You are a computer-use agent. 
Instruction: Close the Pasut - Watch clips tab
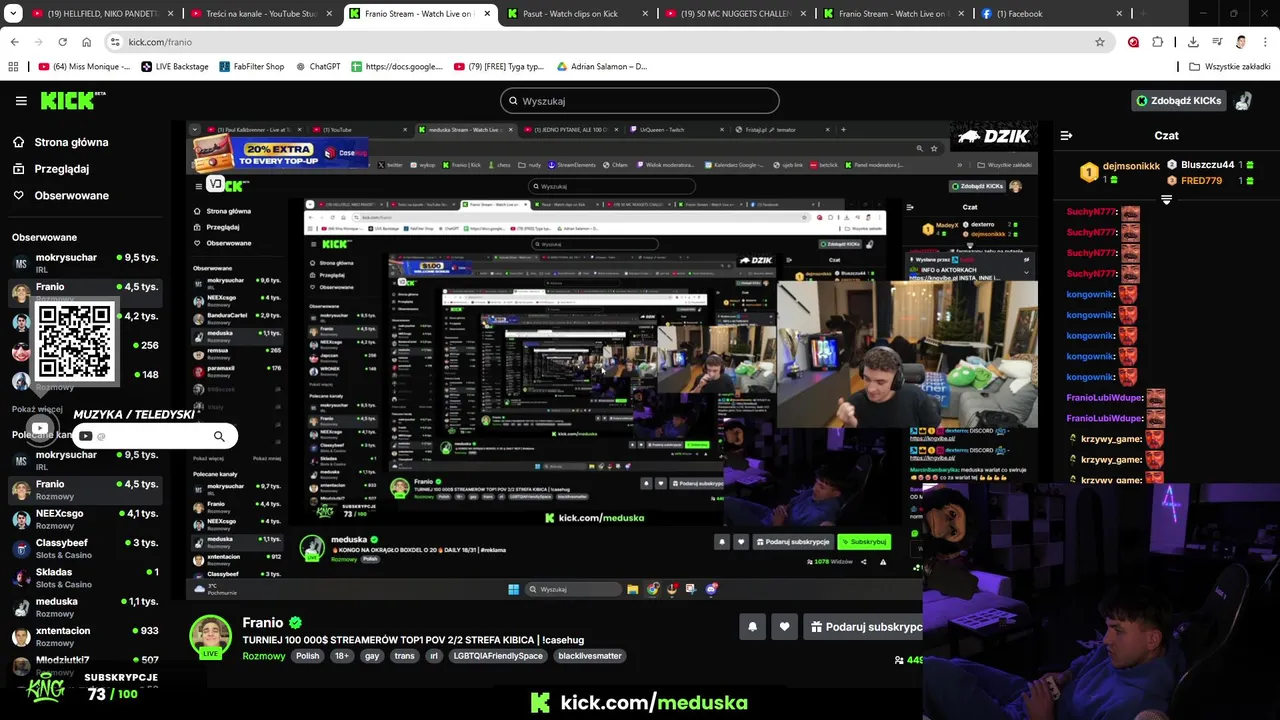[x=645, y=14]
